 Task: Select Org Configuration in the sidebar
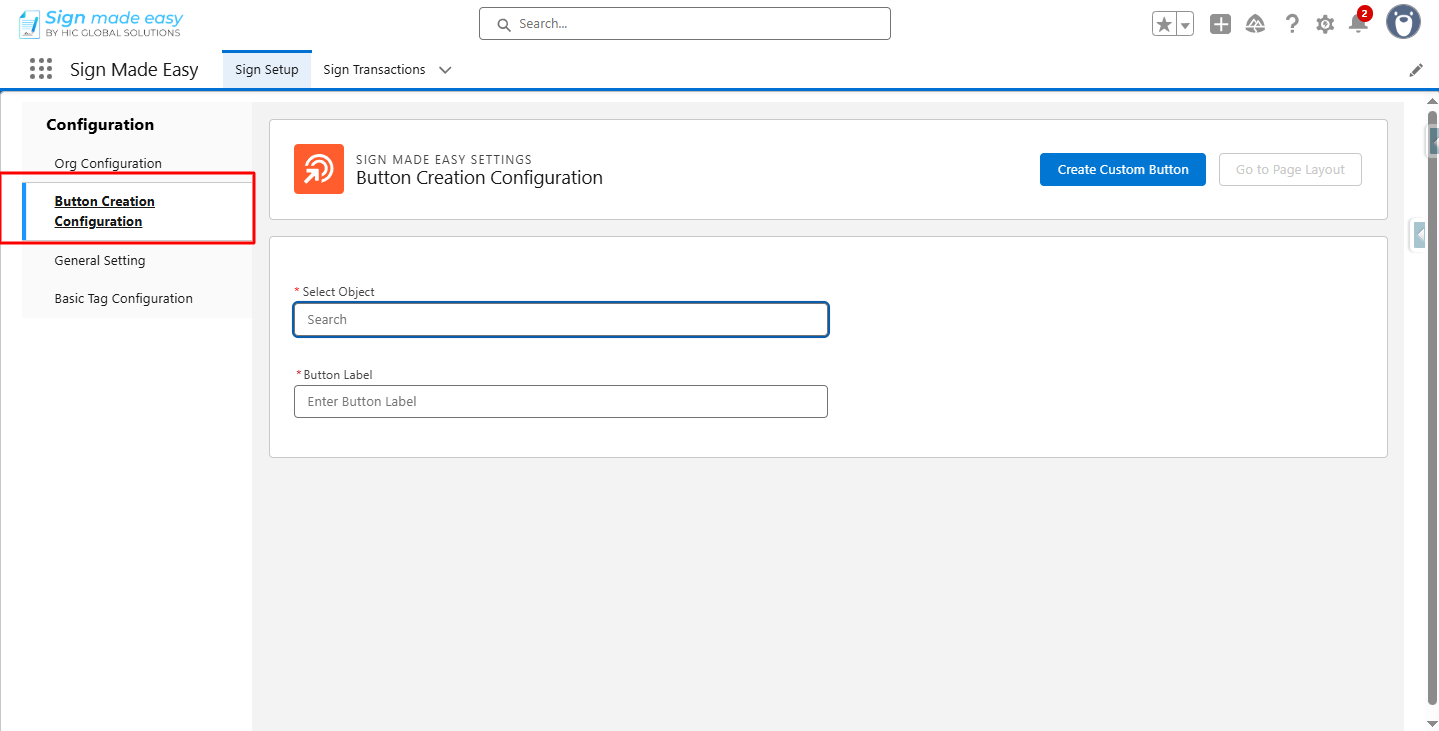[x=108, y=163]
